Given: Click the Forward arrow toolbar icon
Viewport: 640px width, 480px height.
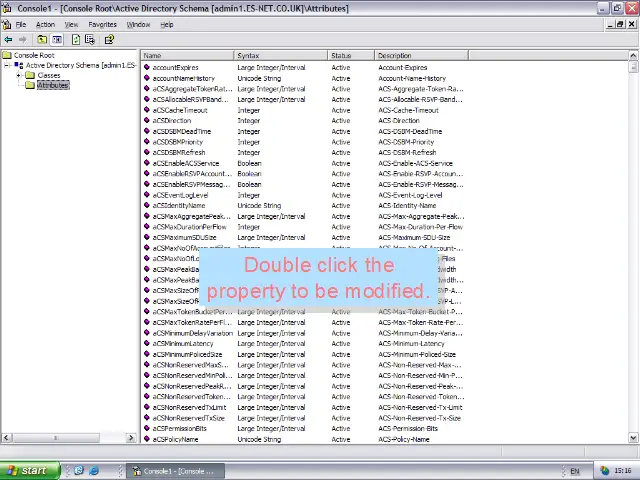Looking at the screenshot, I should 22,40.
